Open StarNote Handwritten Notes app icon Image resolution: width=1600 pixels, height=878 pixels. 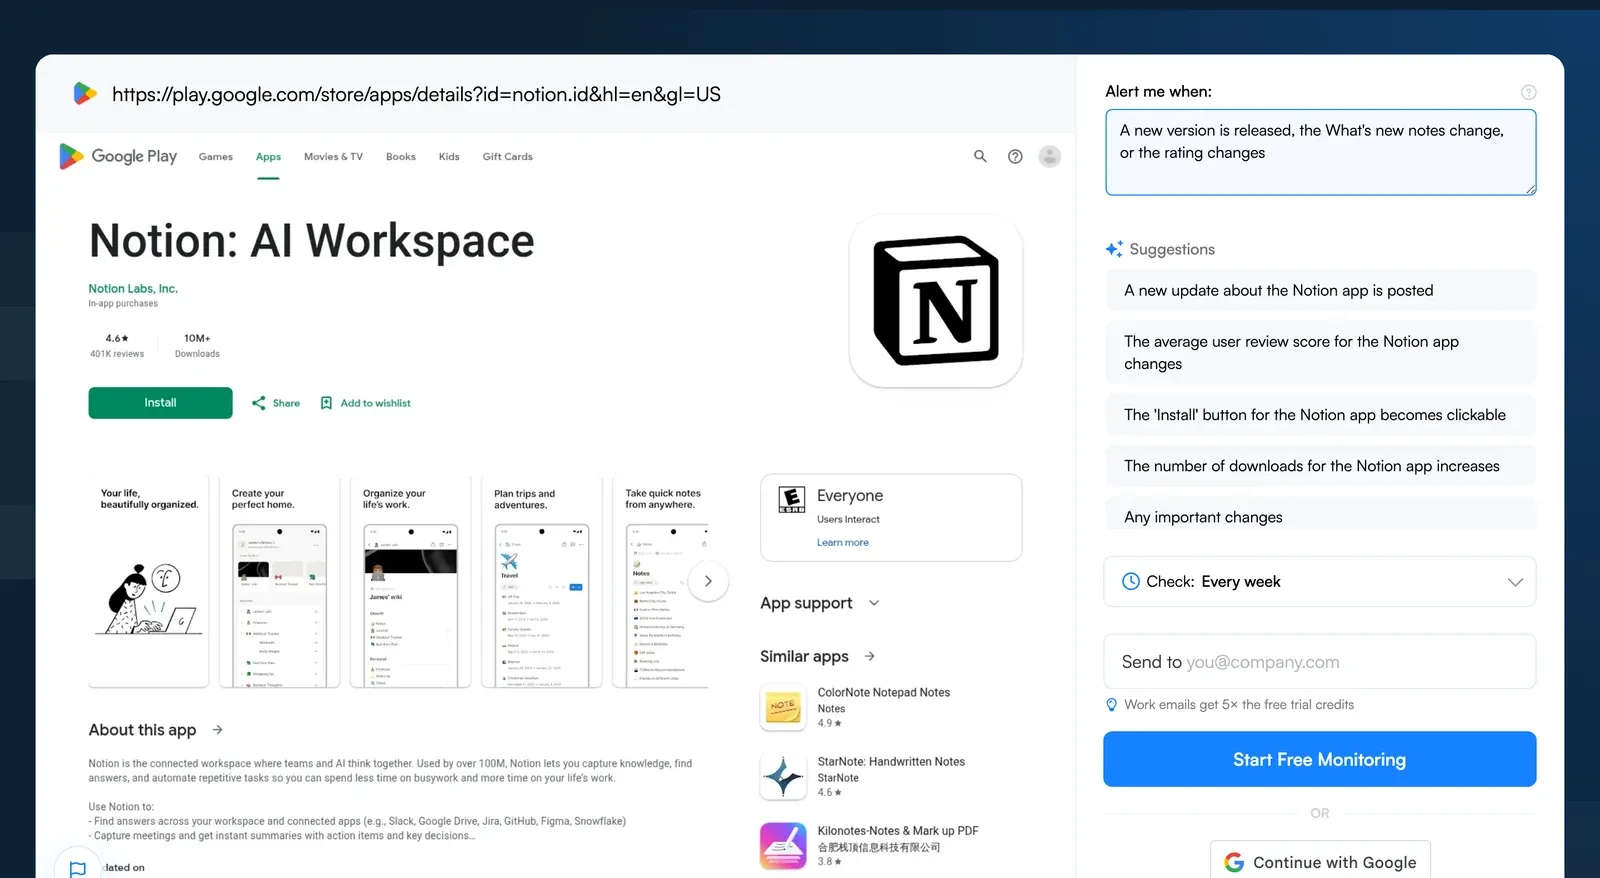click(783, 776)
